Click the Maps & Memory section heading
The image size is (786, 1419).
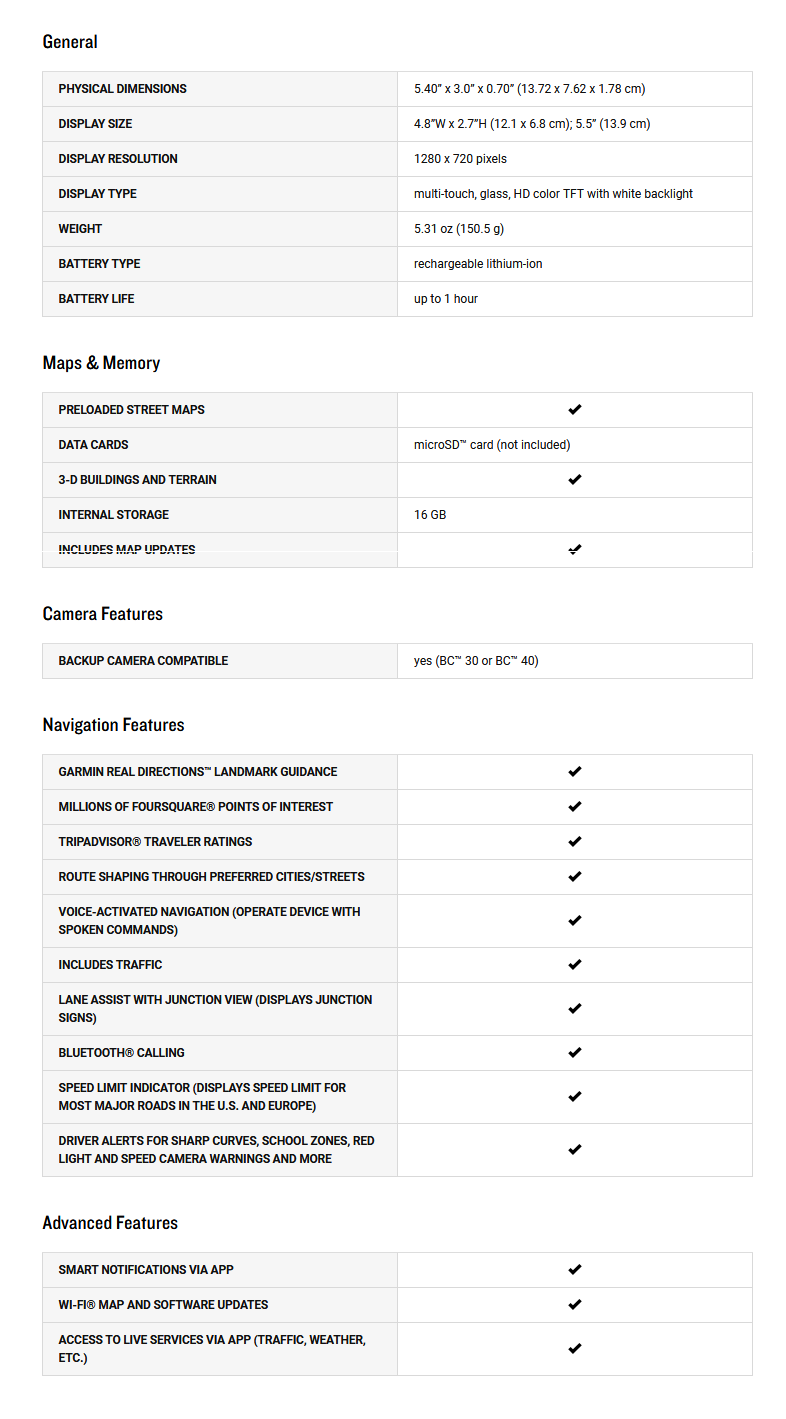pyautogui.click(x=101, y=363)
